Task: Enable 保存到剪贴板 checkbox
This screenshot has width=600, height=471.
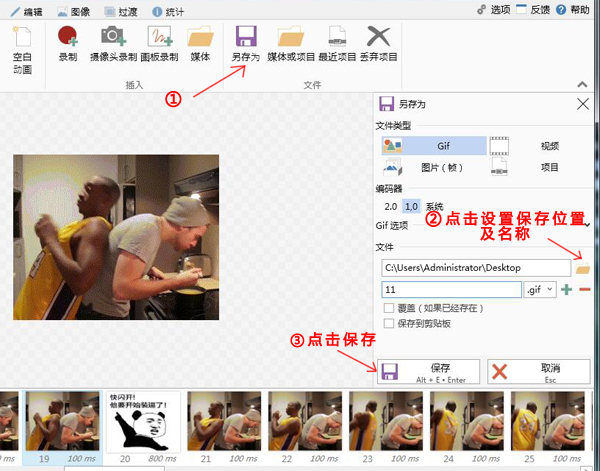Action: point(389,324)
